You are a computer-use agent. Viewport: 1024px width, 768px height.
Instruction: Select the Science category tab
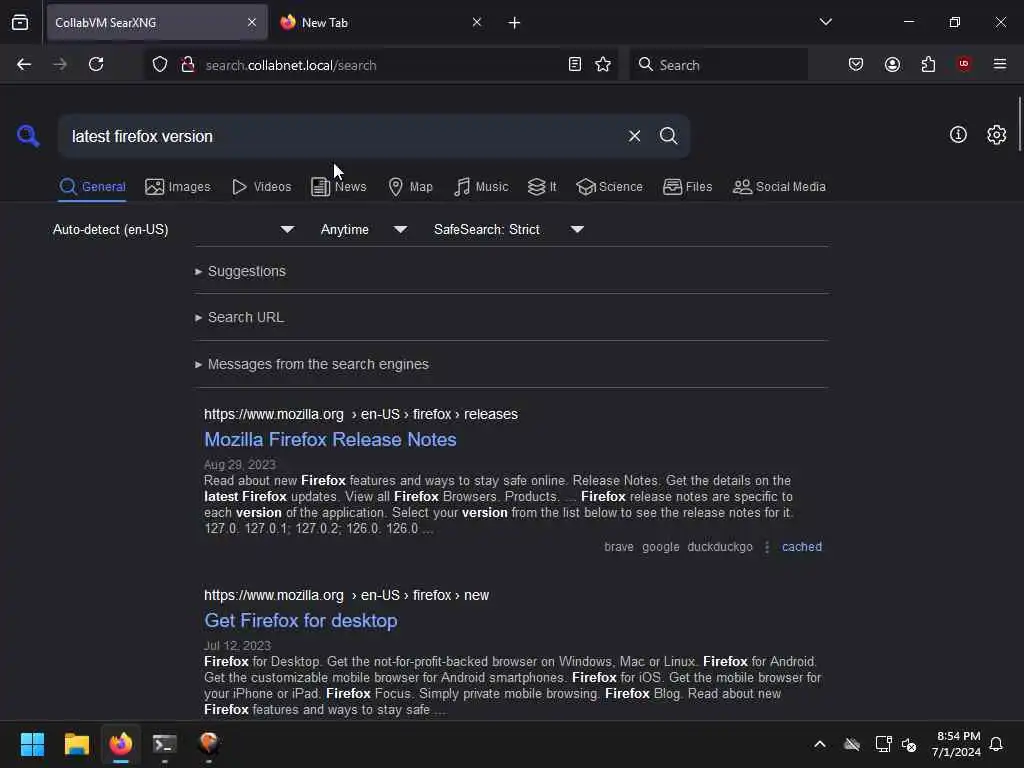click(x=609, y=187)
